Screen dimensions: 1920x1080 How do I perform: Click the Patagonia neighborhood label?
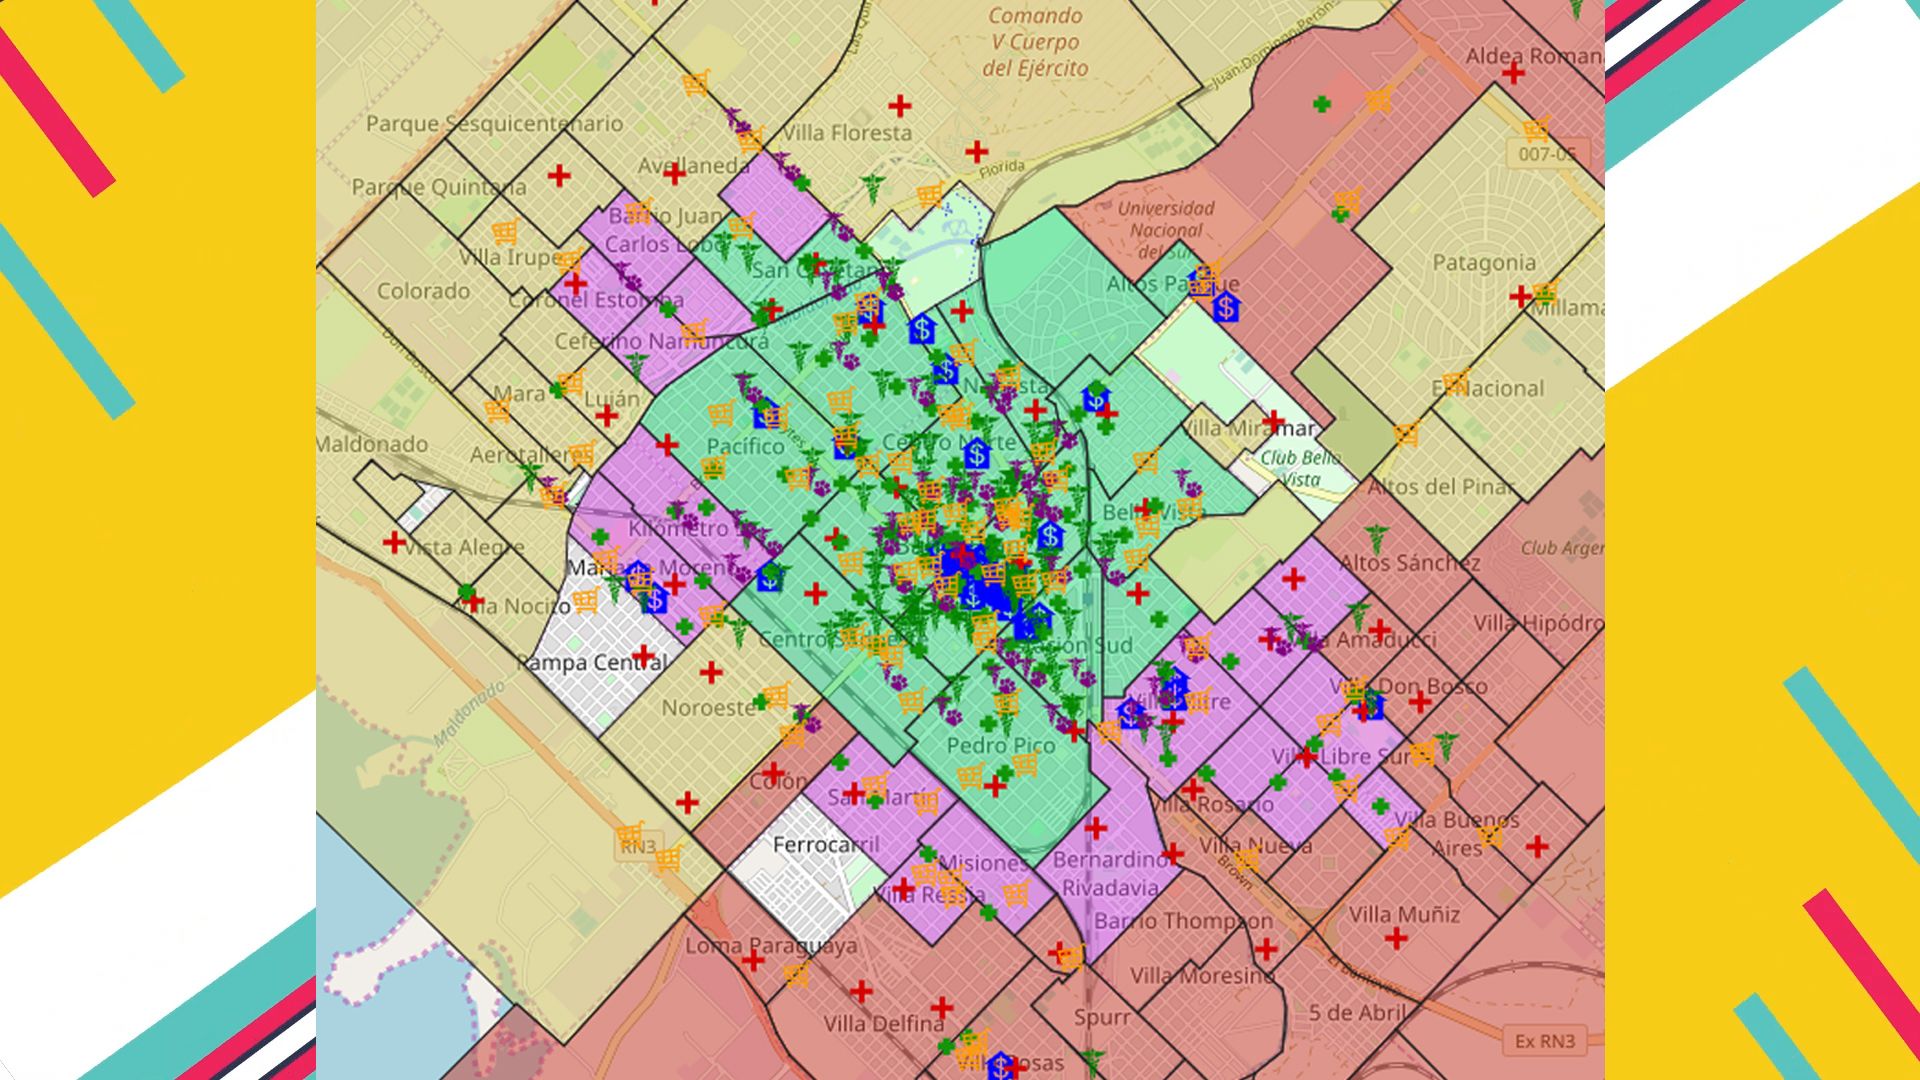(1483, 263)
